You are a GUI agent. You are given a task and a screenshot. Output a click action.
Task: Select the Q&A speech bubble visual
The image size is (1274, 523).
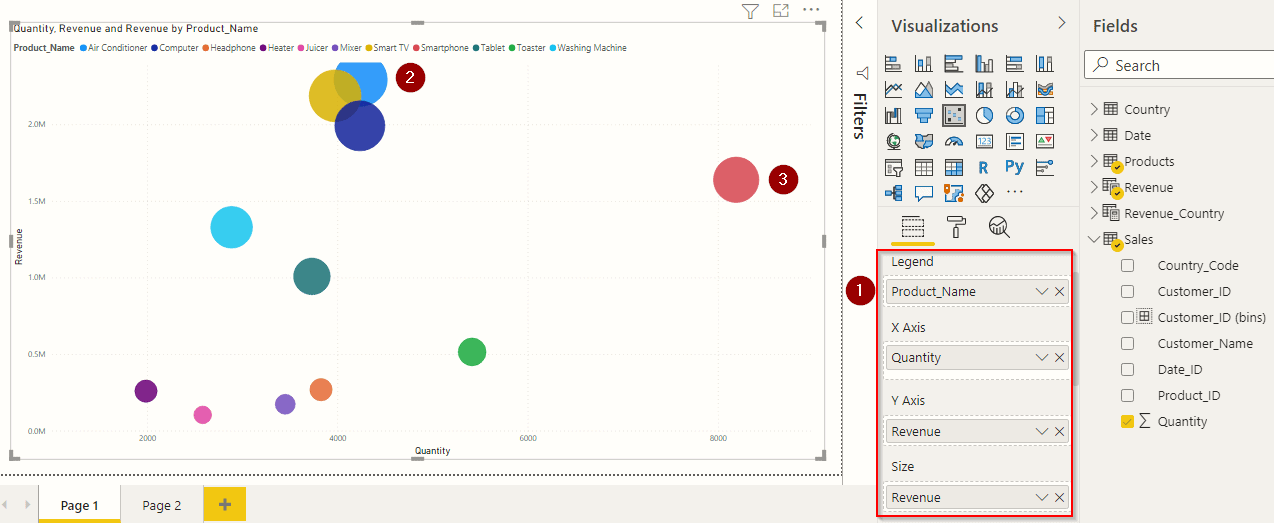pyautogui.click(x=924, y=193)
